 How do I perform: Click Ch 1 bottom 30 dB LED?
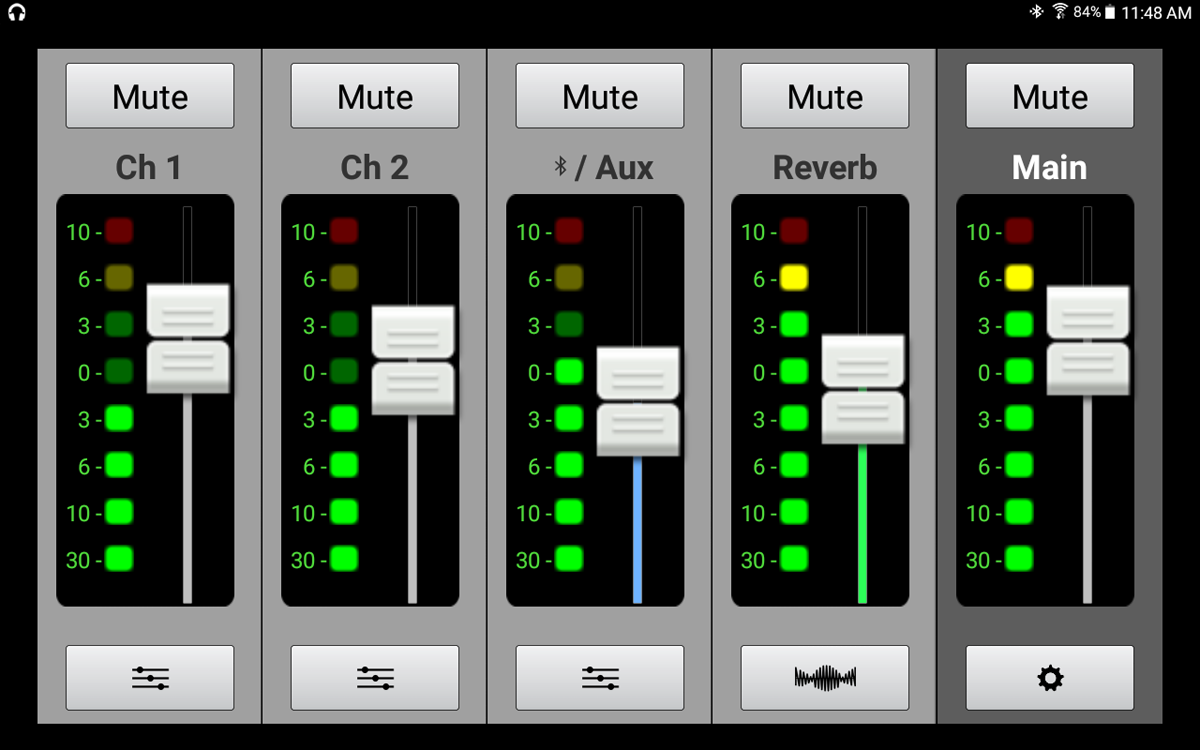(x=119, y=559)
